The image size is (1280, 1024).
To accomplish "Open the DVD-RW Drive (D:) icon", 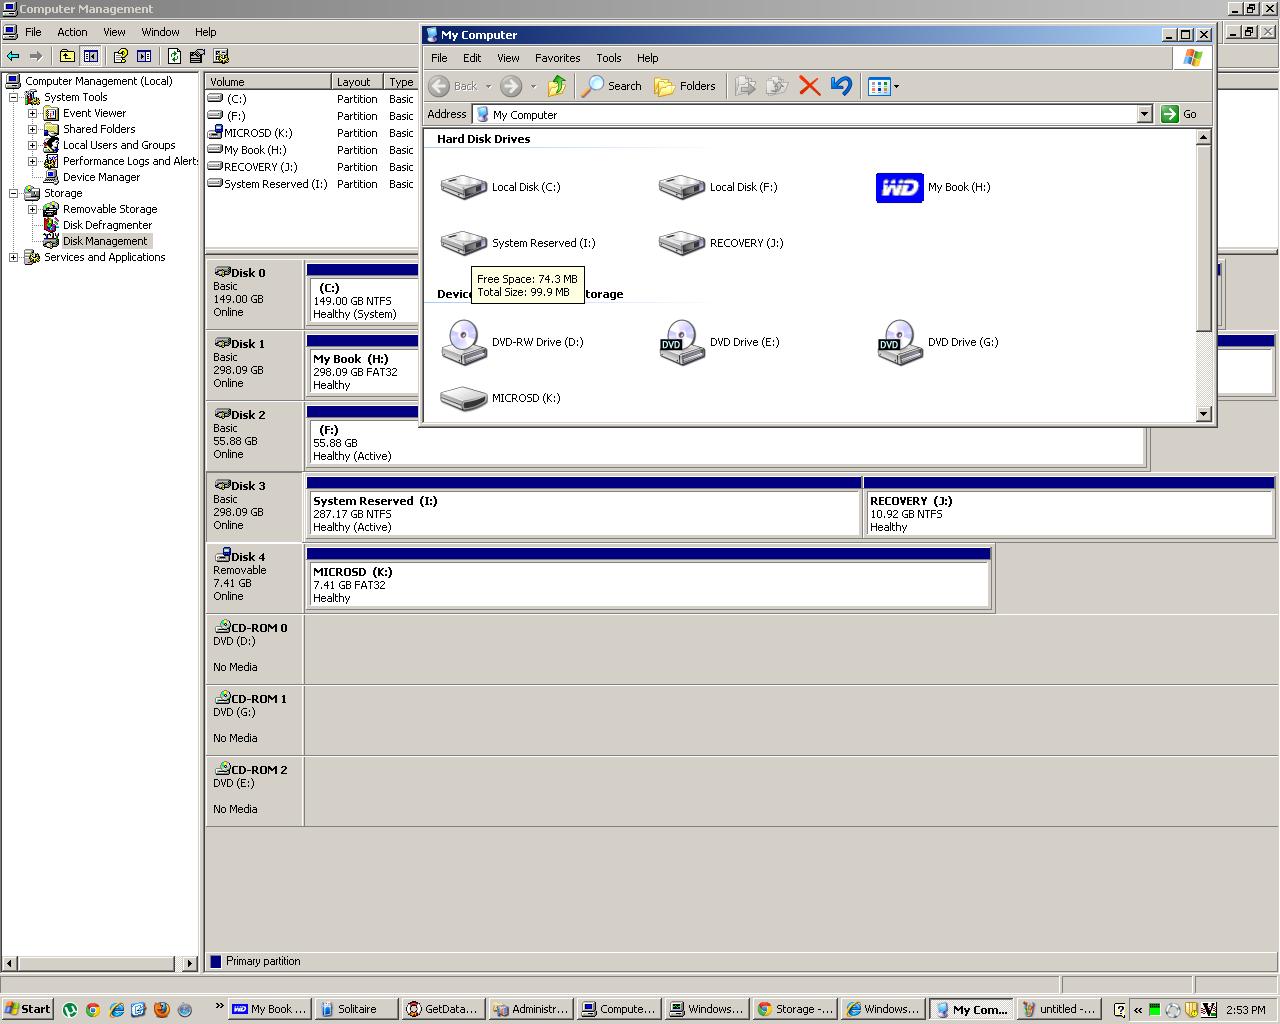I will (x=463, y=342).
